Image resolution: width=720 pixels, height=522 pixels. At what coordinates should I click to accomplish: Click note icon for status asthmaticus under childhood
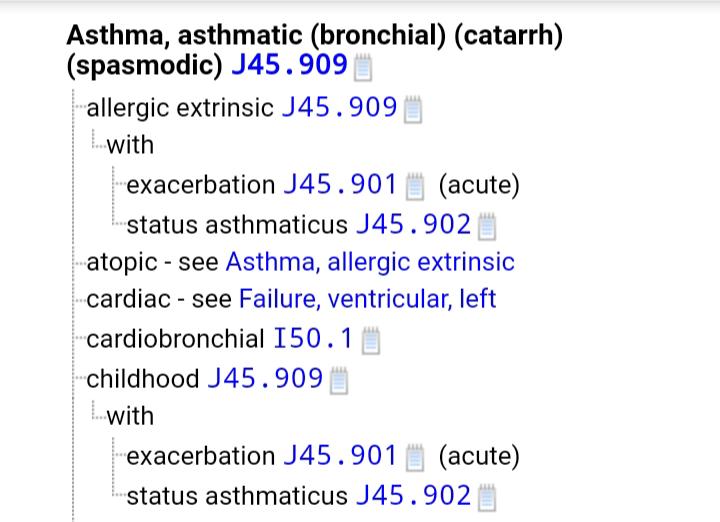(486, 496)
